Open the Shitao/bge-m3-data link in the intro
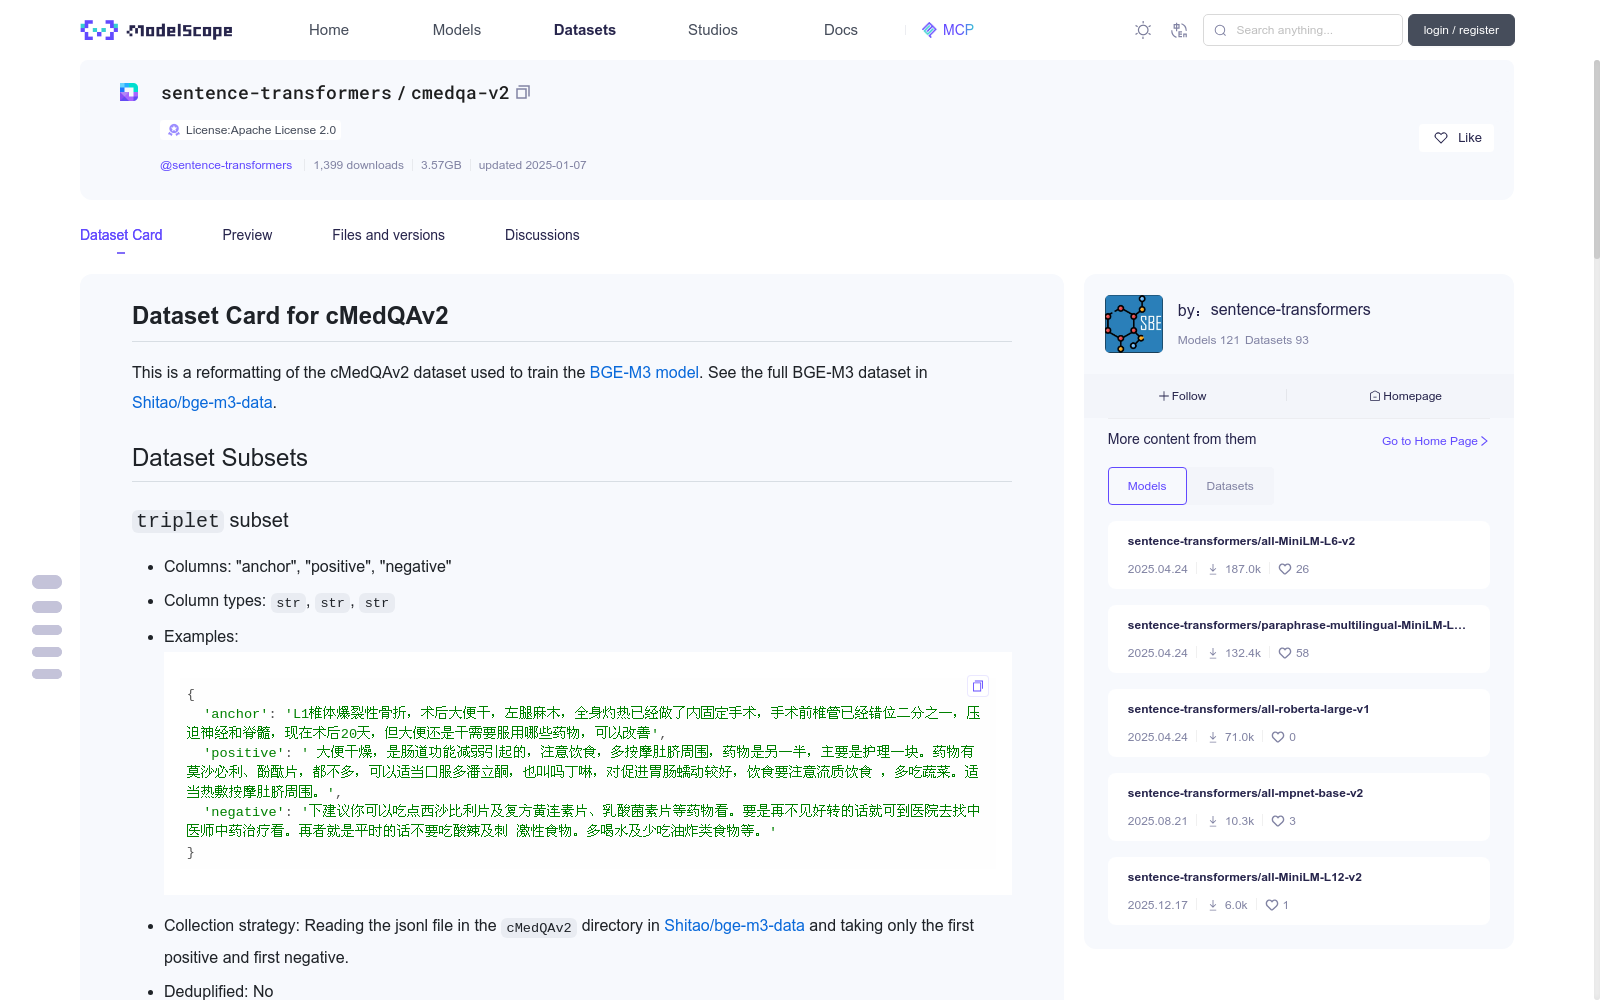1600x1000 pixels. 202,402
